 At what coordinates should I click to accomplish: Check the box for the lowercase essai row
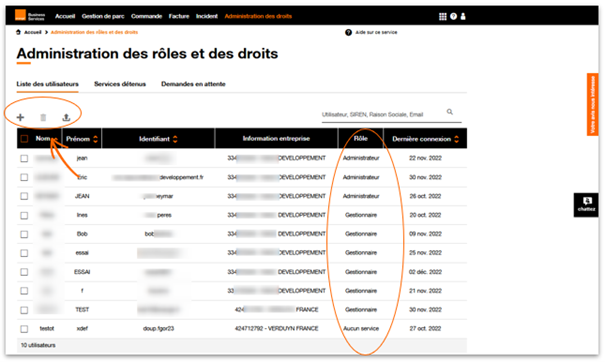(x=24, y=253)
